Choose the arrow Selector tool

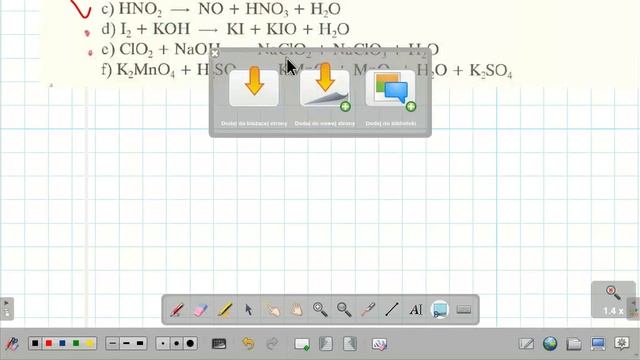pyautogui.click(x=248, y=310)
